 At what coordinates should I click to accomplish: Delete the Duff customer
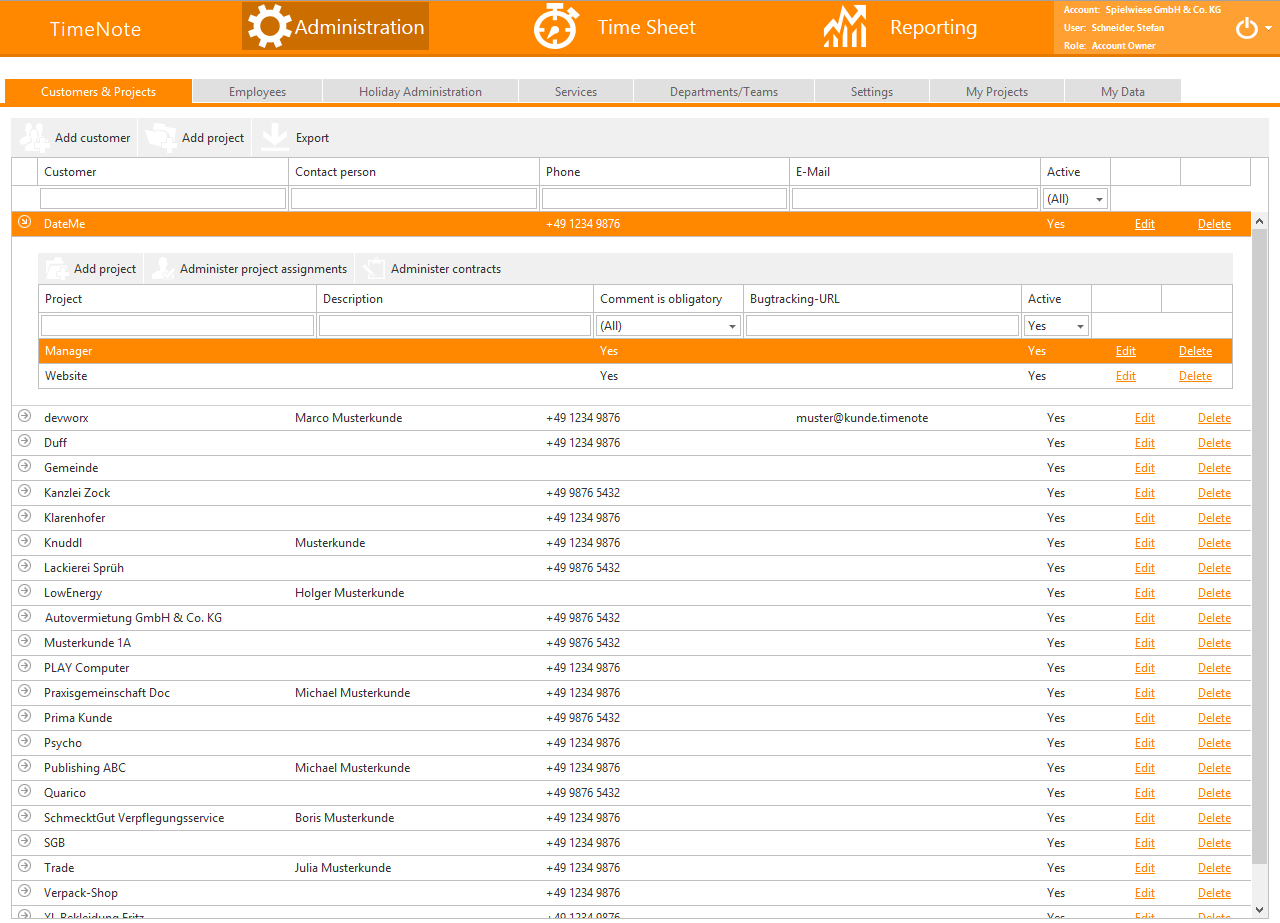pos(1214,443)
